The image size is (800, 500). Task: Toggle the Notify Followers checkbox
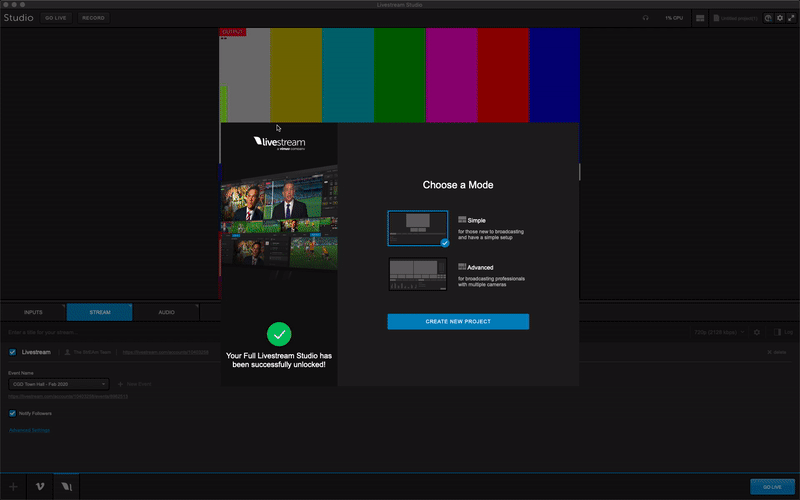click(13, 413)
